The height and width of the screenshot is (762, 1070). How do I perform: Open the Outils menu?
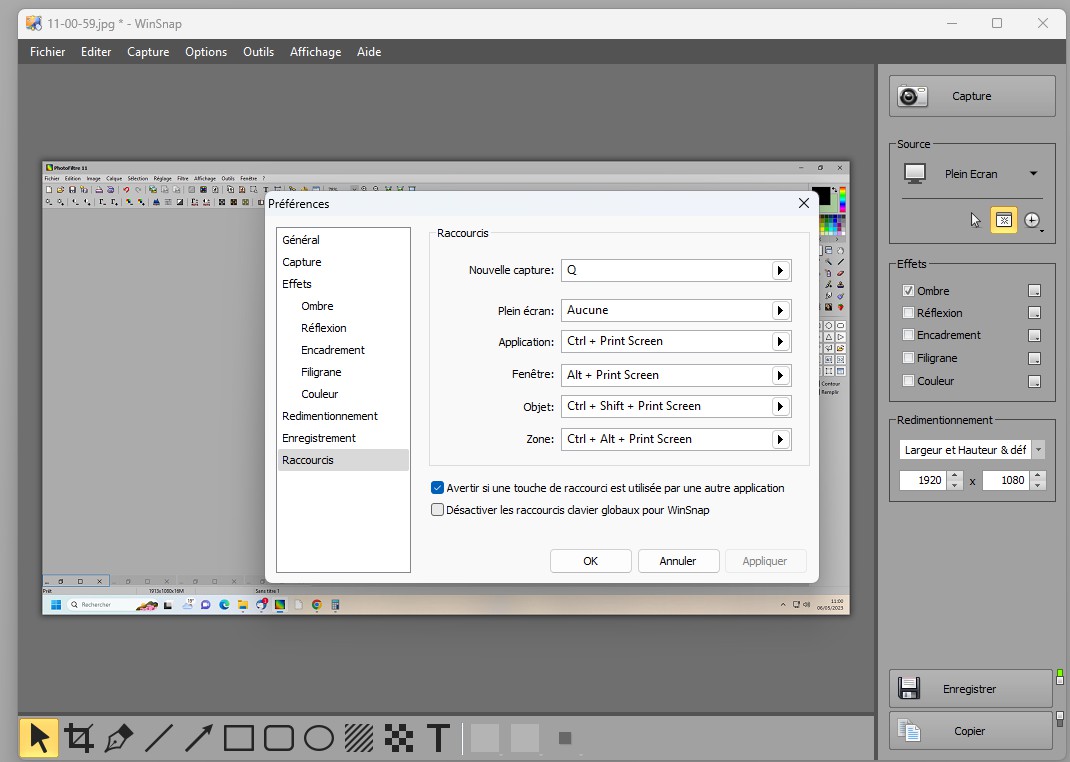coord(258,52)
